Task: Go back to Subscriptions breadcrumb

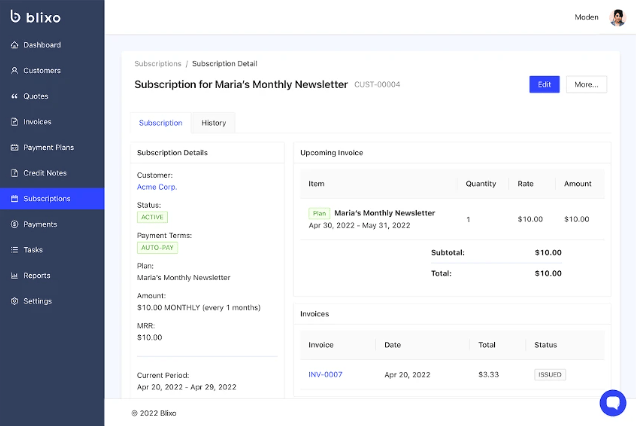Action: 158,63
